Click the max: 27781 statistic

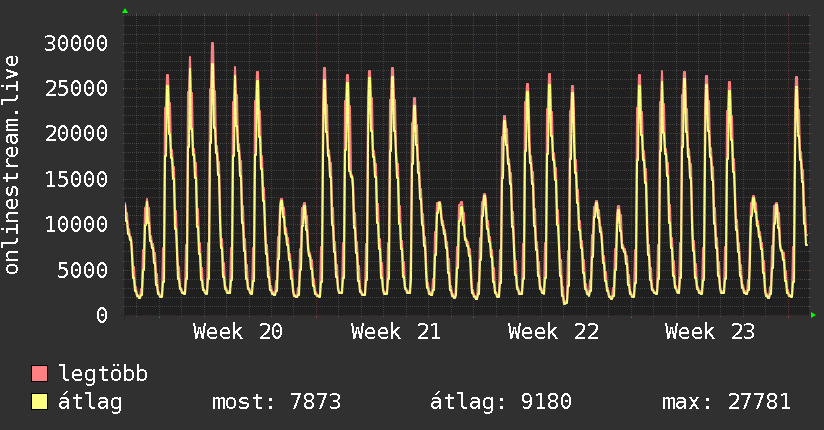726,402
